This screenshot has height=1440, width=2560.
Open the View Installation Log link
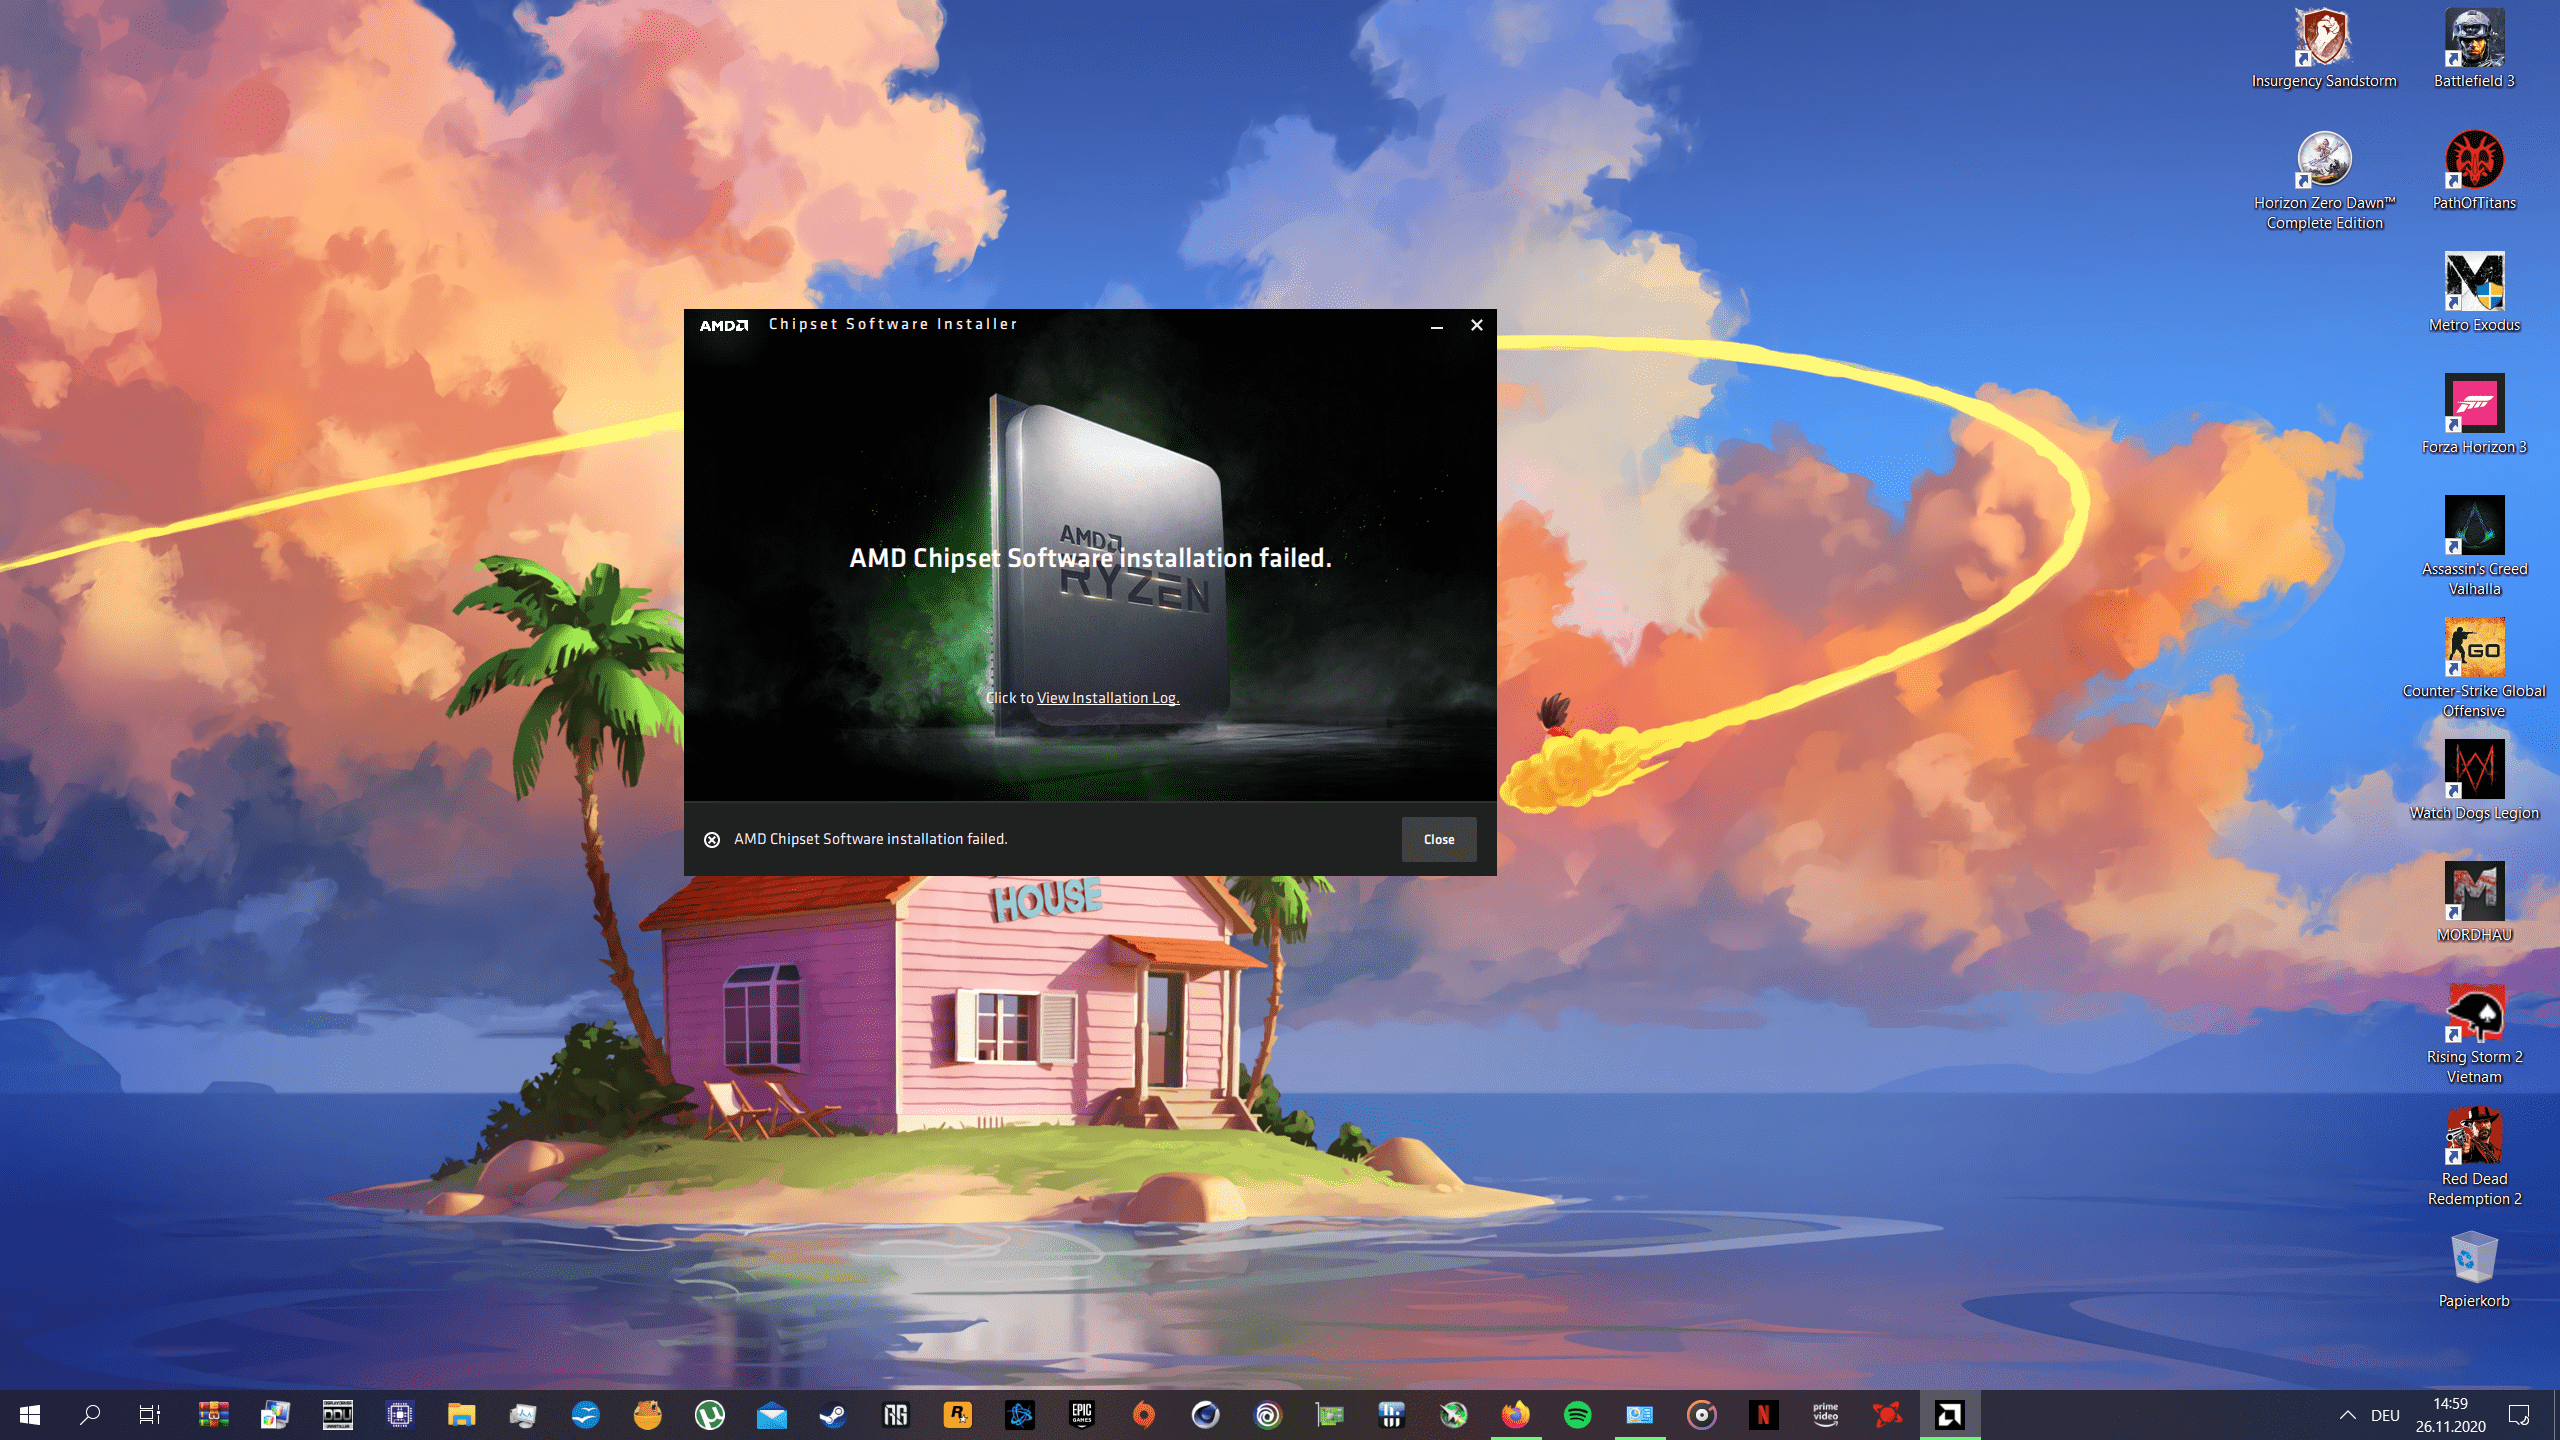click(1108, 698)
